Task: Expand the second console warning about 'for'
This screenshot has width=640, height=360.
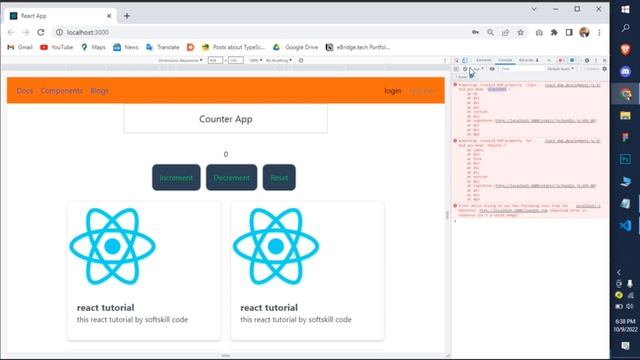Action: click(x=460, y=141)
